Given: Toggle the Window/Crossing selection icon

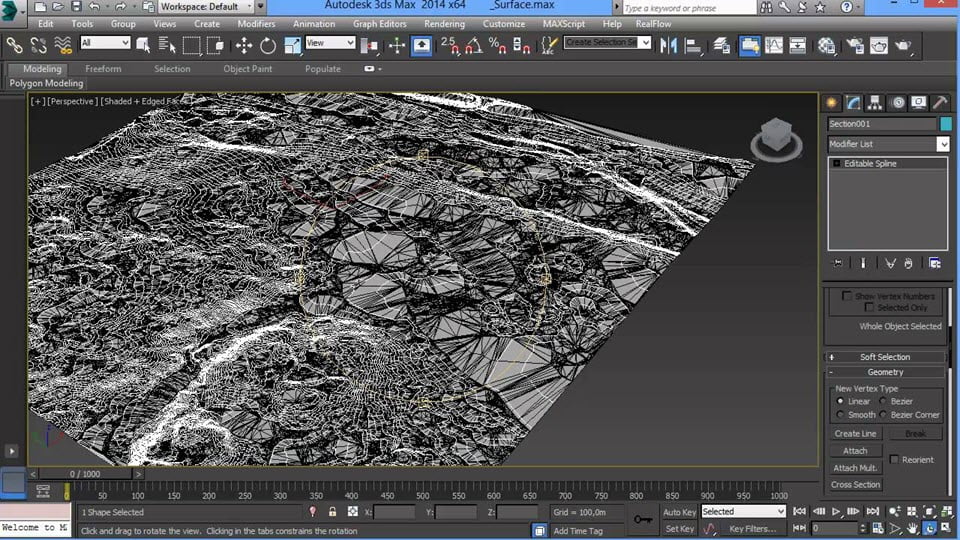Looking at the screenshot, I should pos(216,45).
